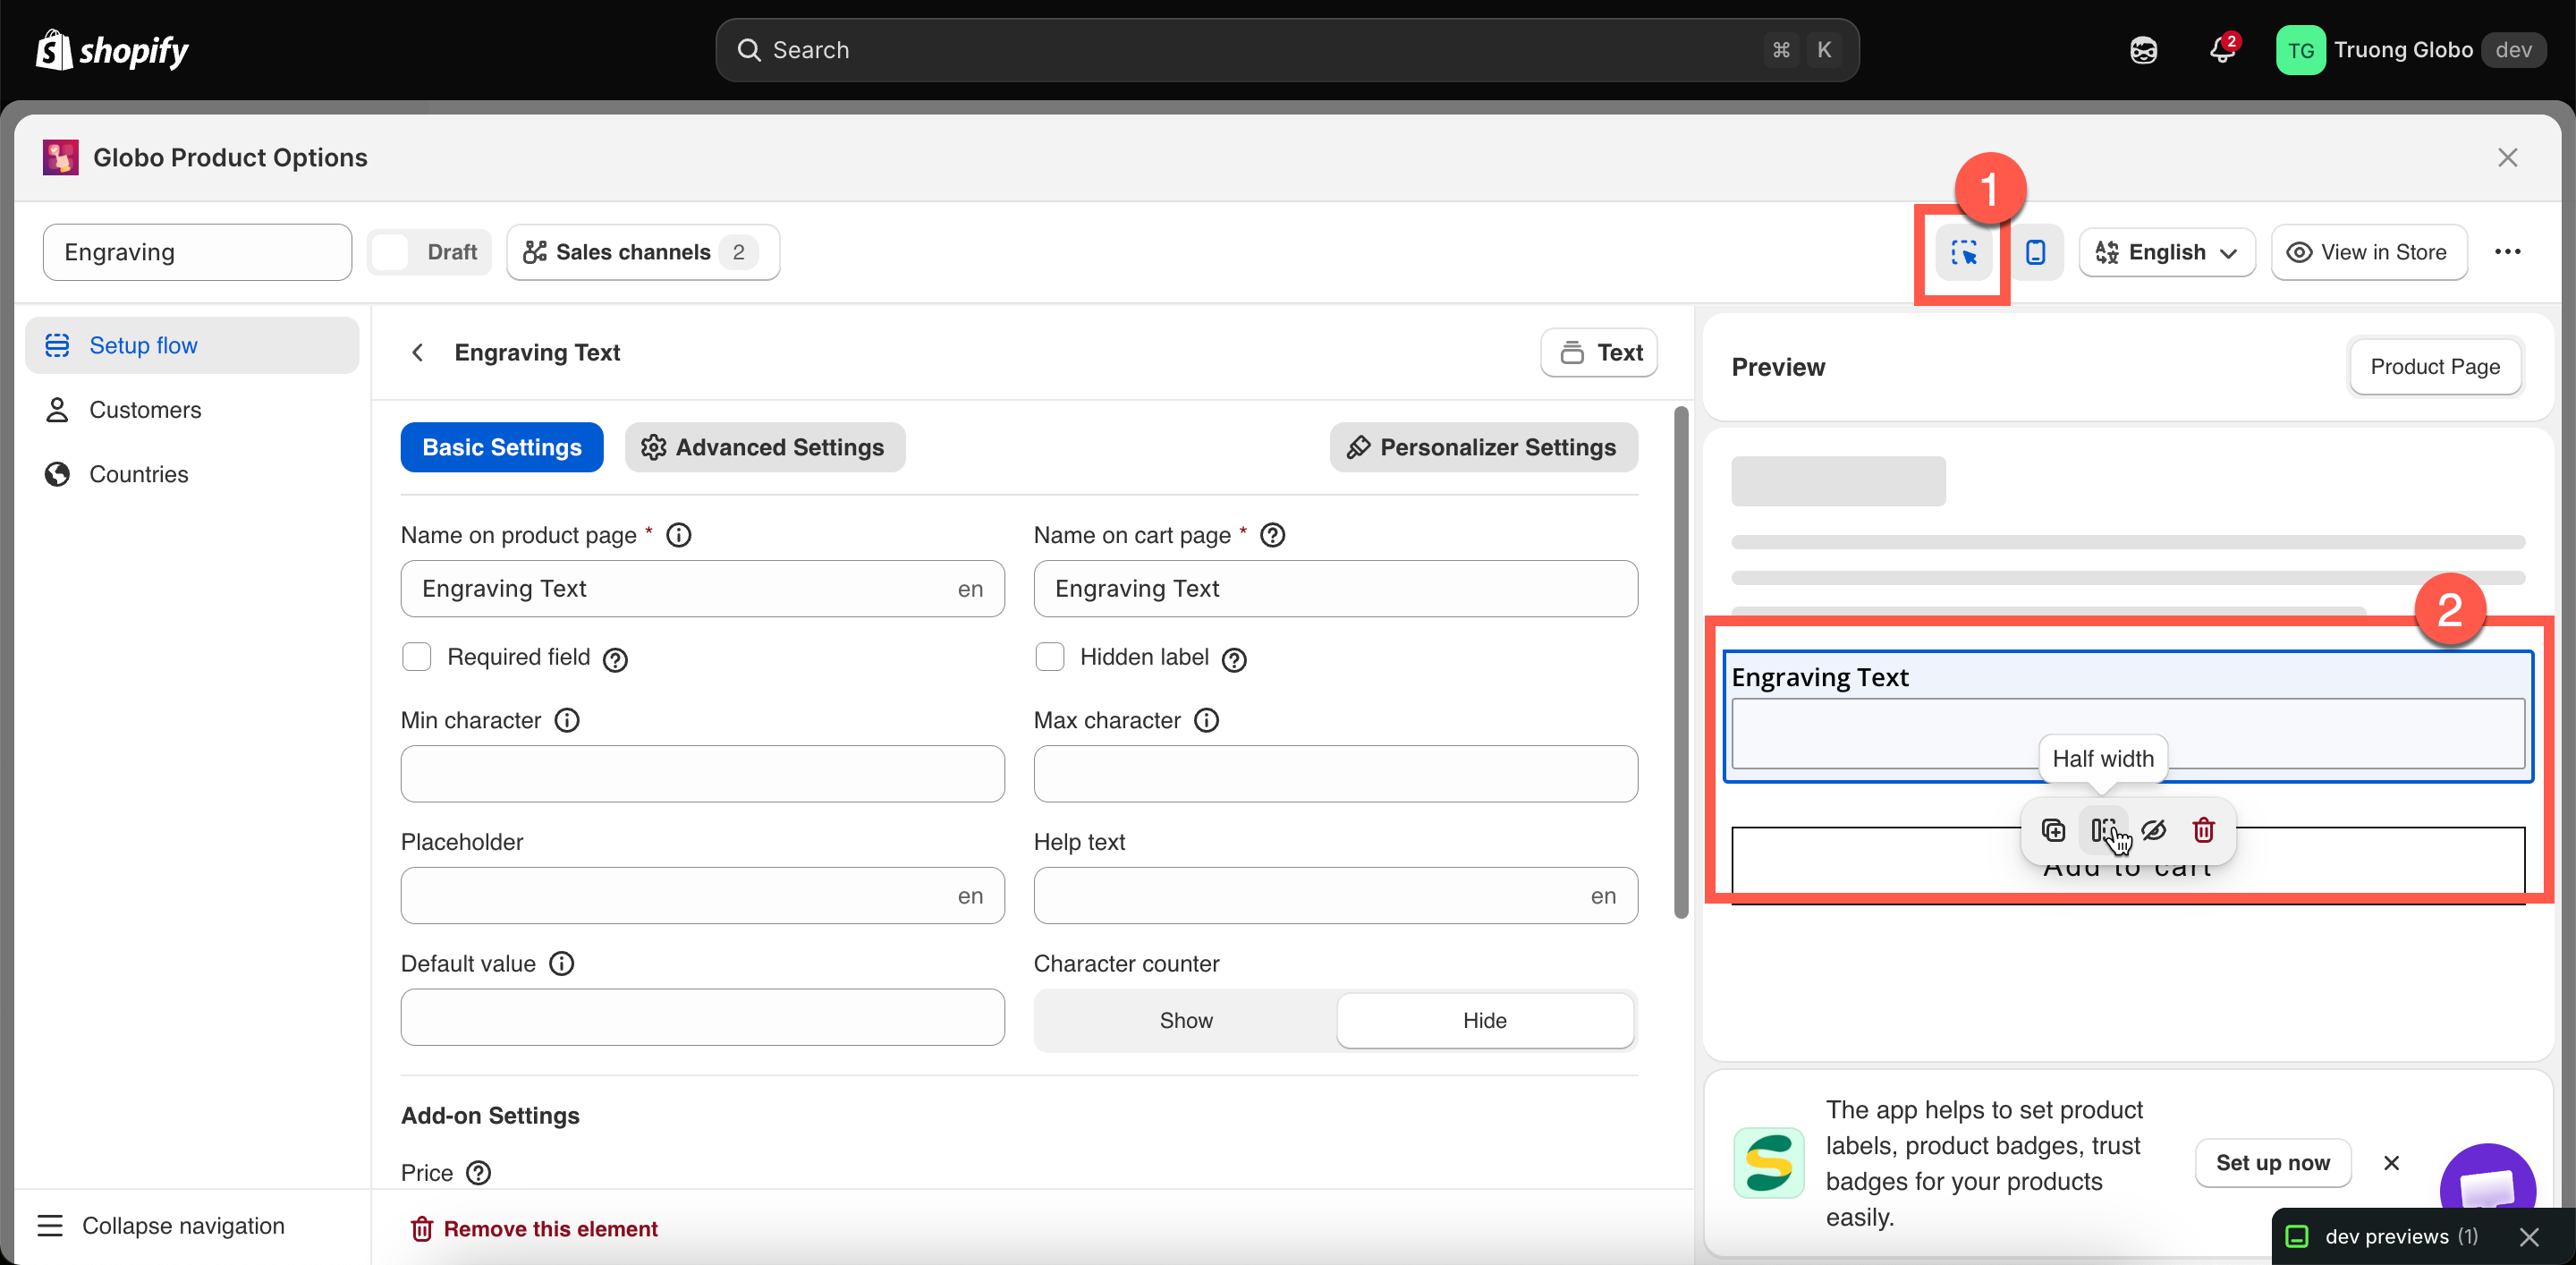Open Truong Globo account menu
This screenshot has width=2576, height=1265.
coord(2411,50)
